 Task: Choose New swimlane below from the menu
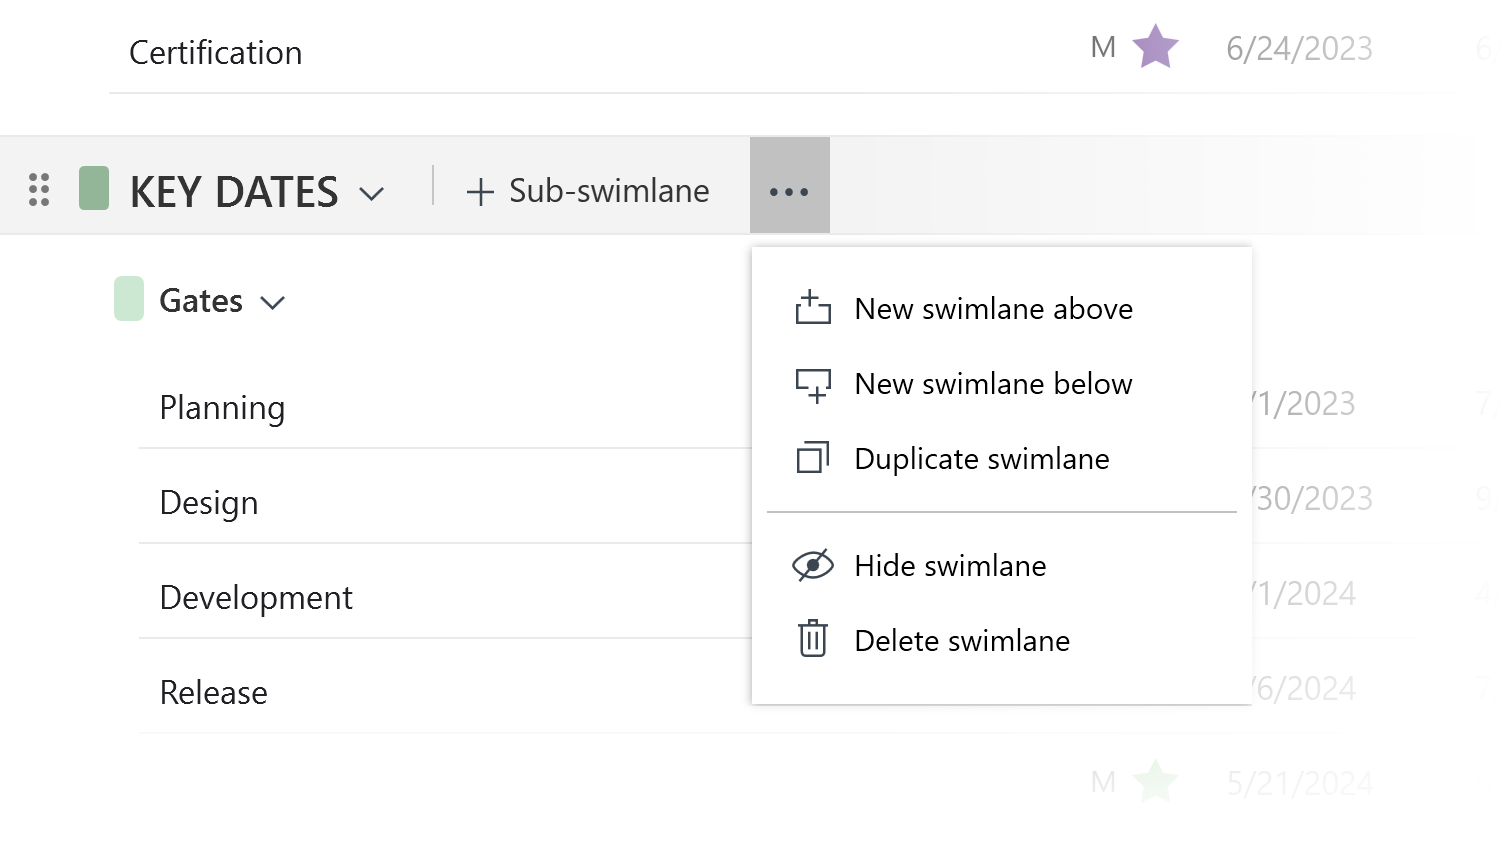click(993, 384)
